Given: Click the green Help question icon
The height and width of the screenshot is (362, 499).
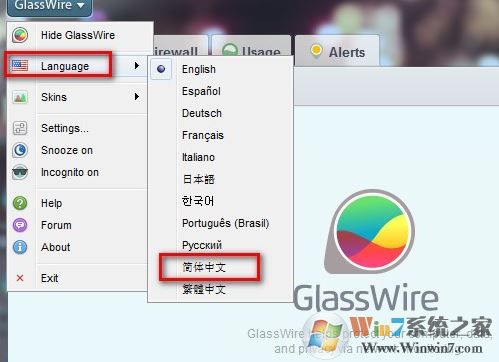Looking at the screenshot, I should tap(20, 203).
